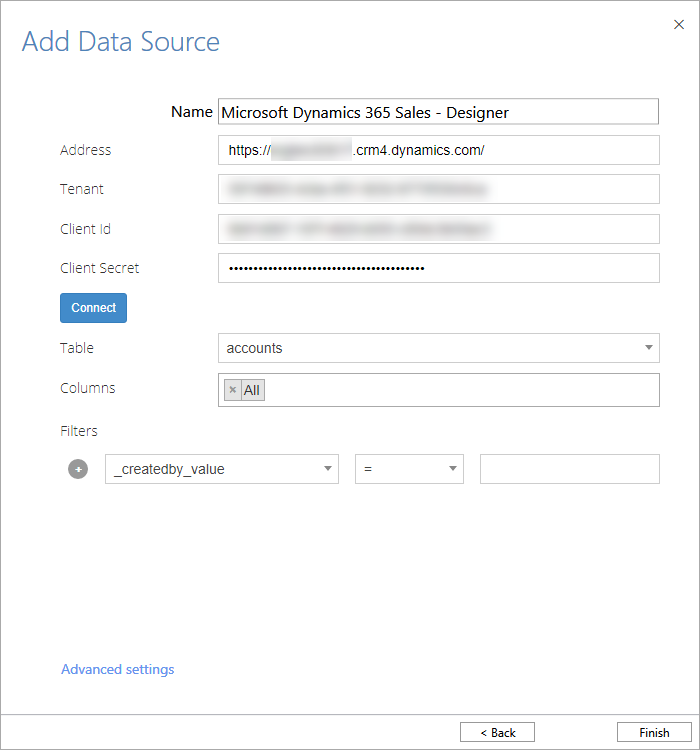Click inside the Columns multi-select box

point(439,390)
